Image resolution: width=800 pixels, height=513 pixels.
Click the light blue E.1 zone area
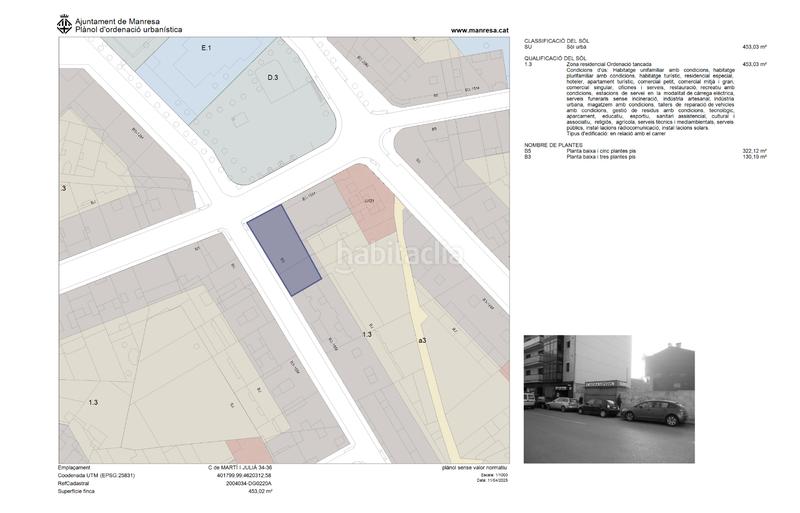pyautogui.click(x=150, y=65)
